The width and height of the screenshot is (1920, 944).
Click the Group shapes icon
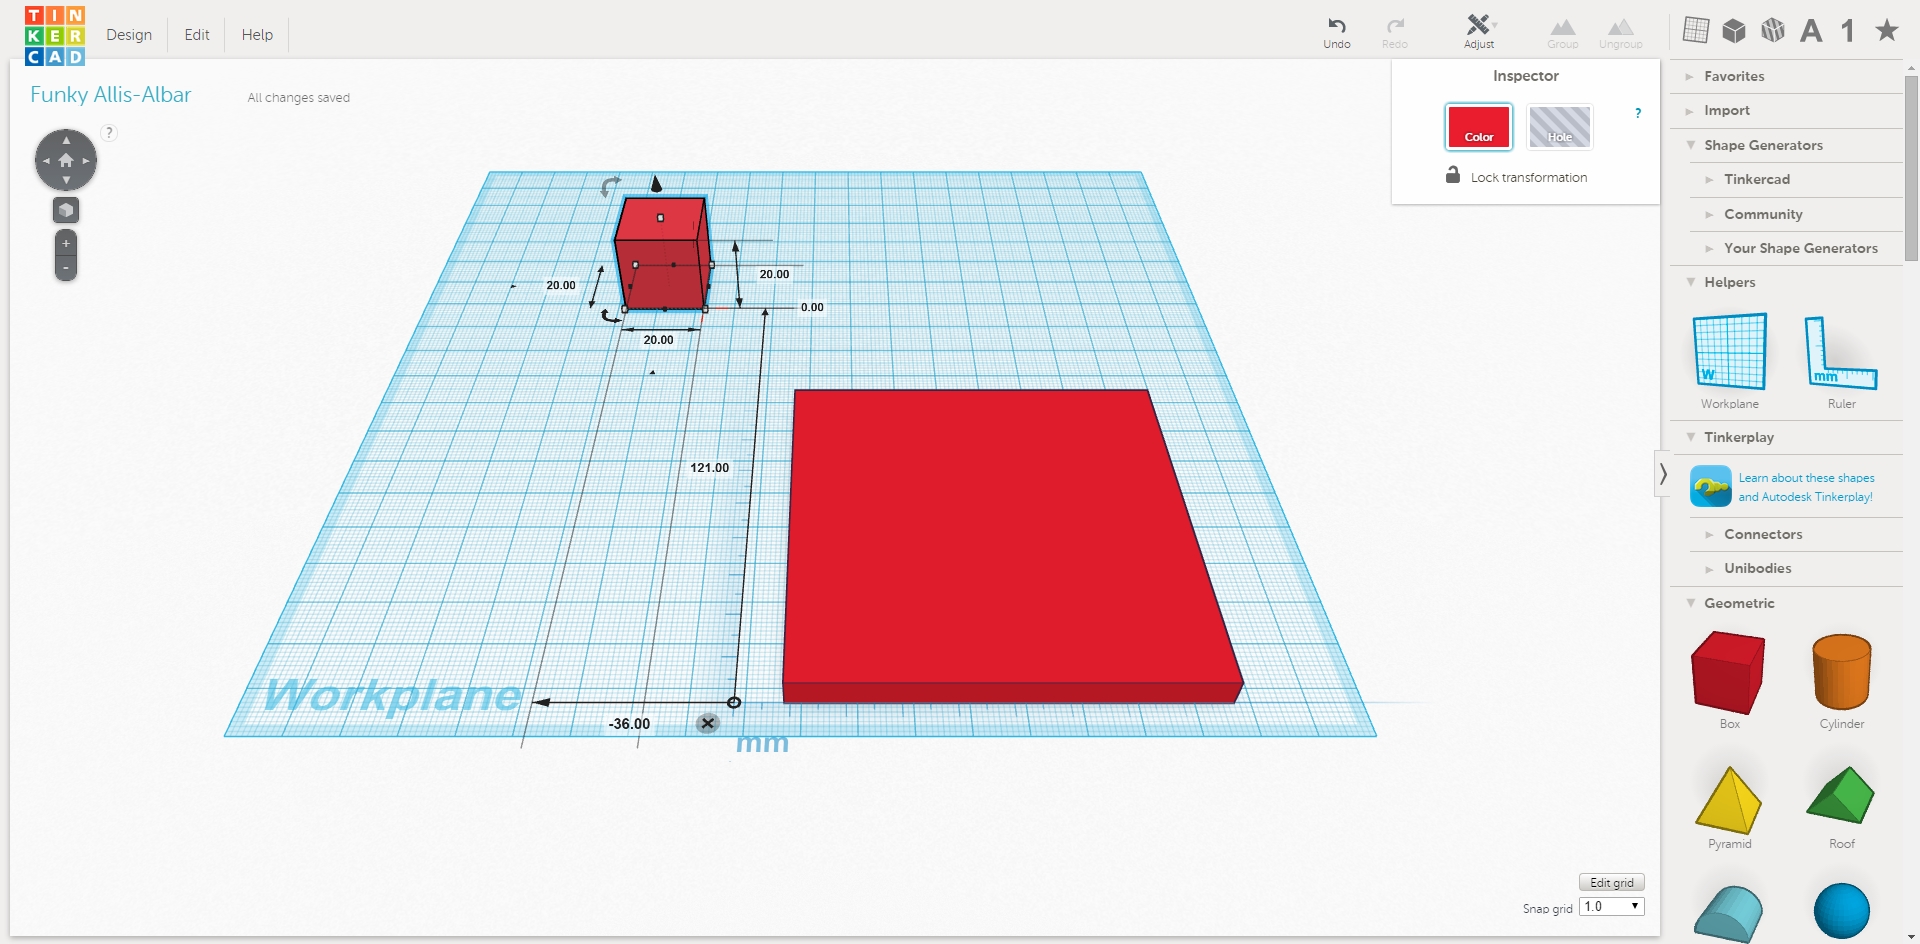1563,27
